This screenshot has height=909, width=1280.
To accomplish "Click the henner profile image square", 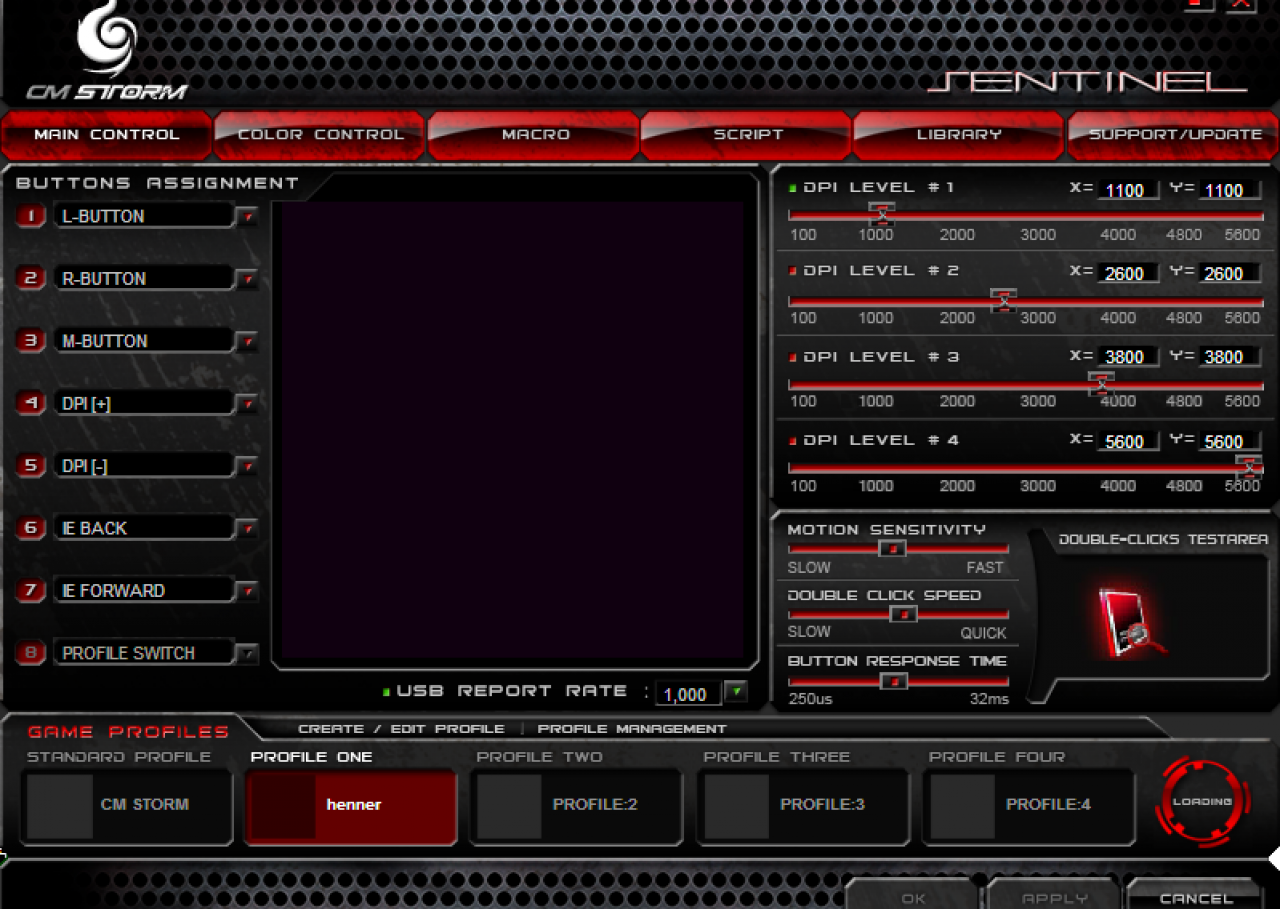I will click(x=284, y=806).
